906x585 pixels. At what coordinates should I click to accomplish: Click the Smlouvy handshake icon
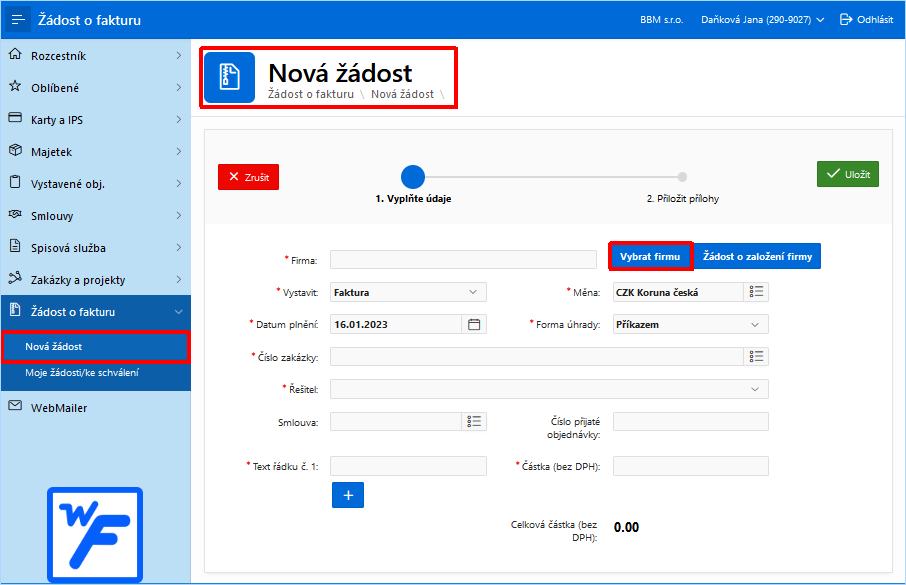point(15,214)
